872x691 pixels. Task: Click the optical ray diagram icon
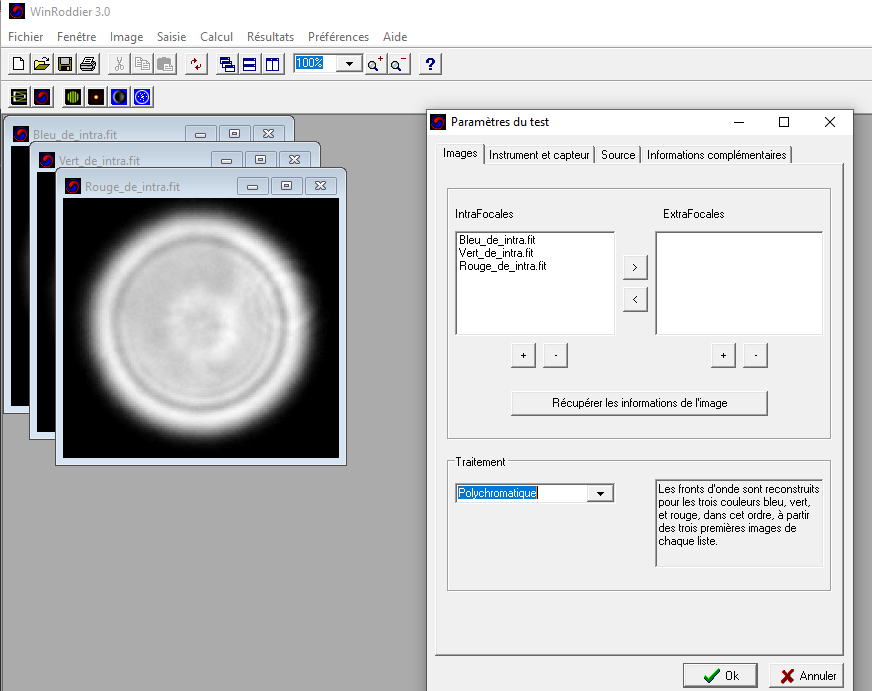pos(19,97)
